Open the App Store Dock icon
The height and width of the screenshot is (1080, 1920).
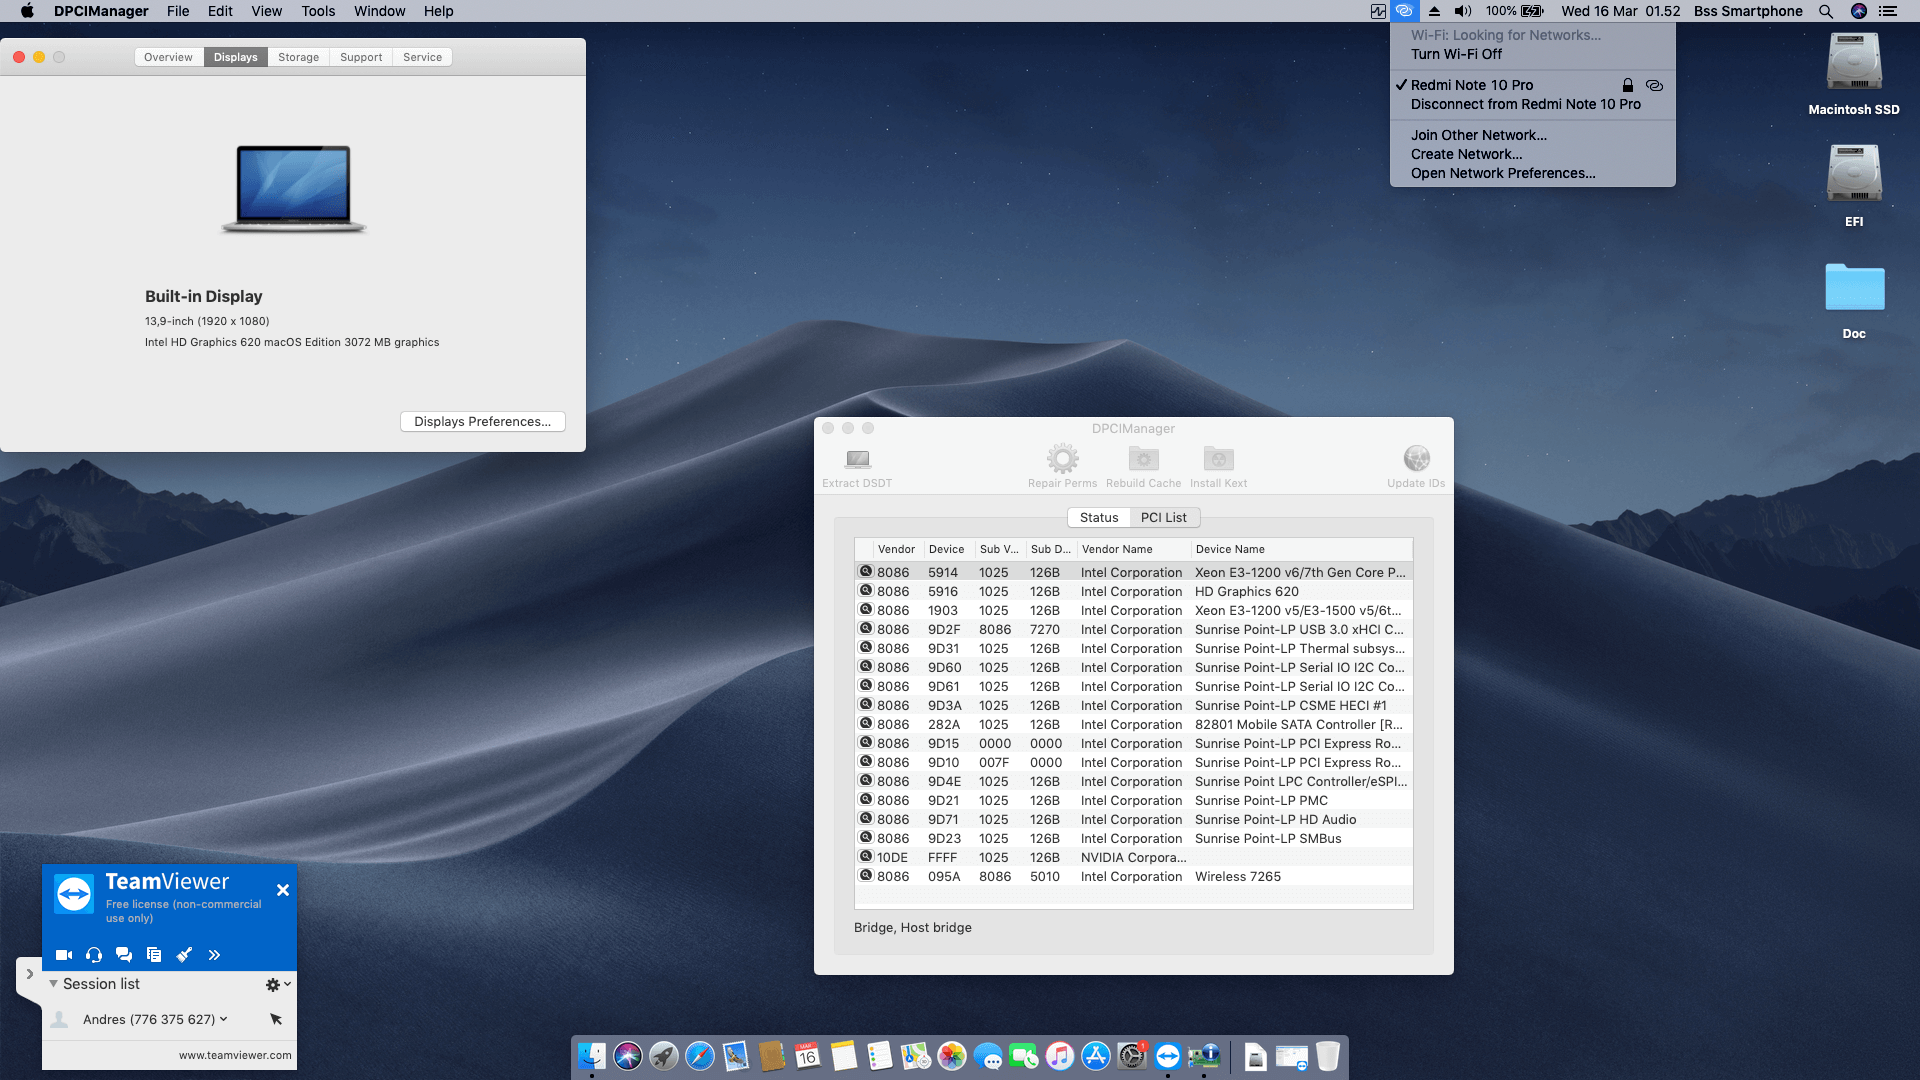tap(1096, 1056)
